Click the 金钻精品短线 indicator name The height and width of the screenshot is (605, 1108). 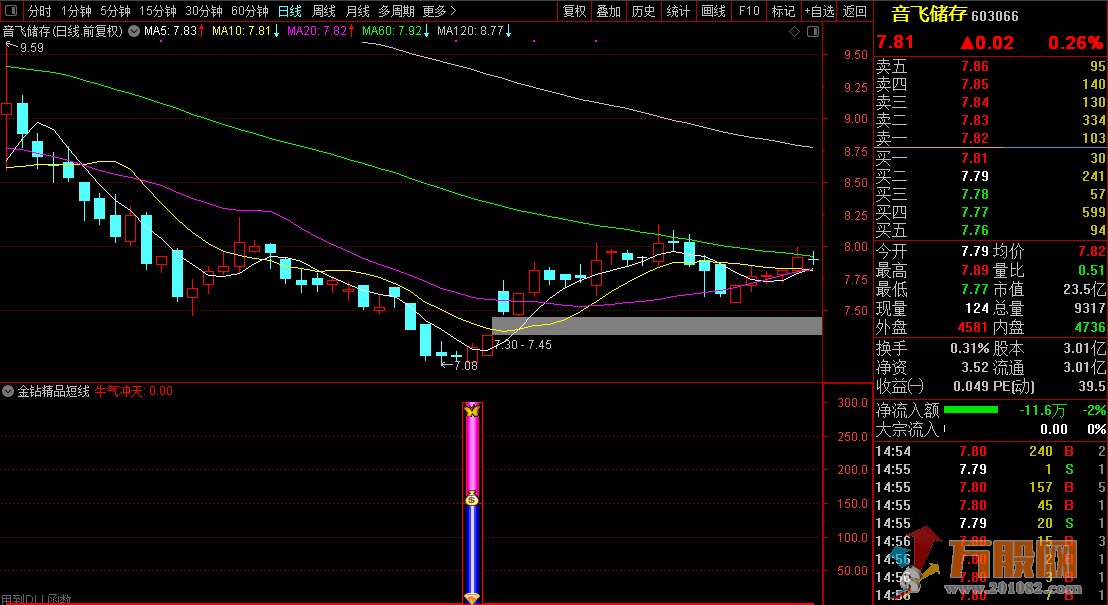54,391
